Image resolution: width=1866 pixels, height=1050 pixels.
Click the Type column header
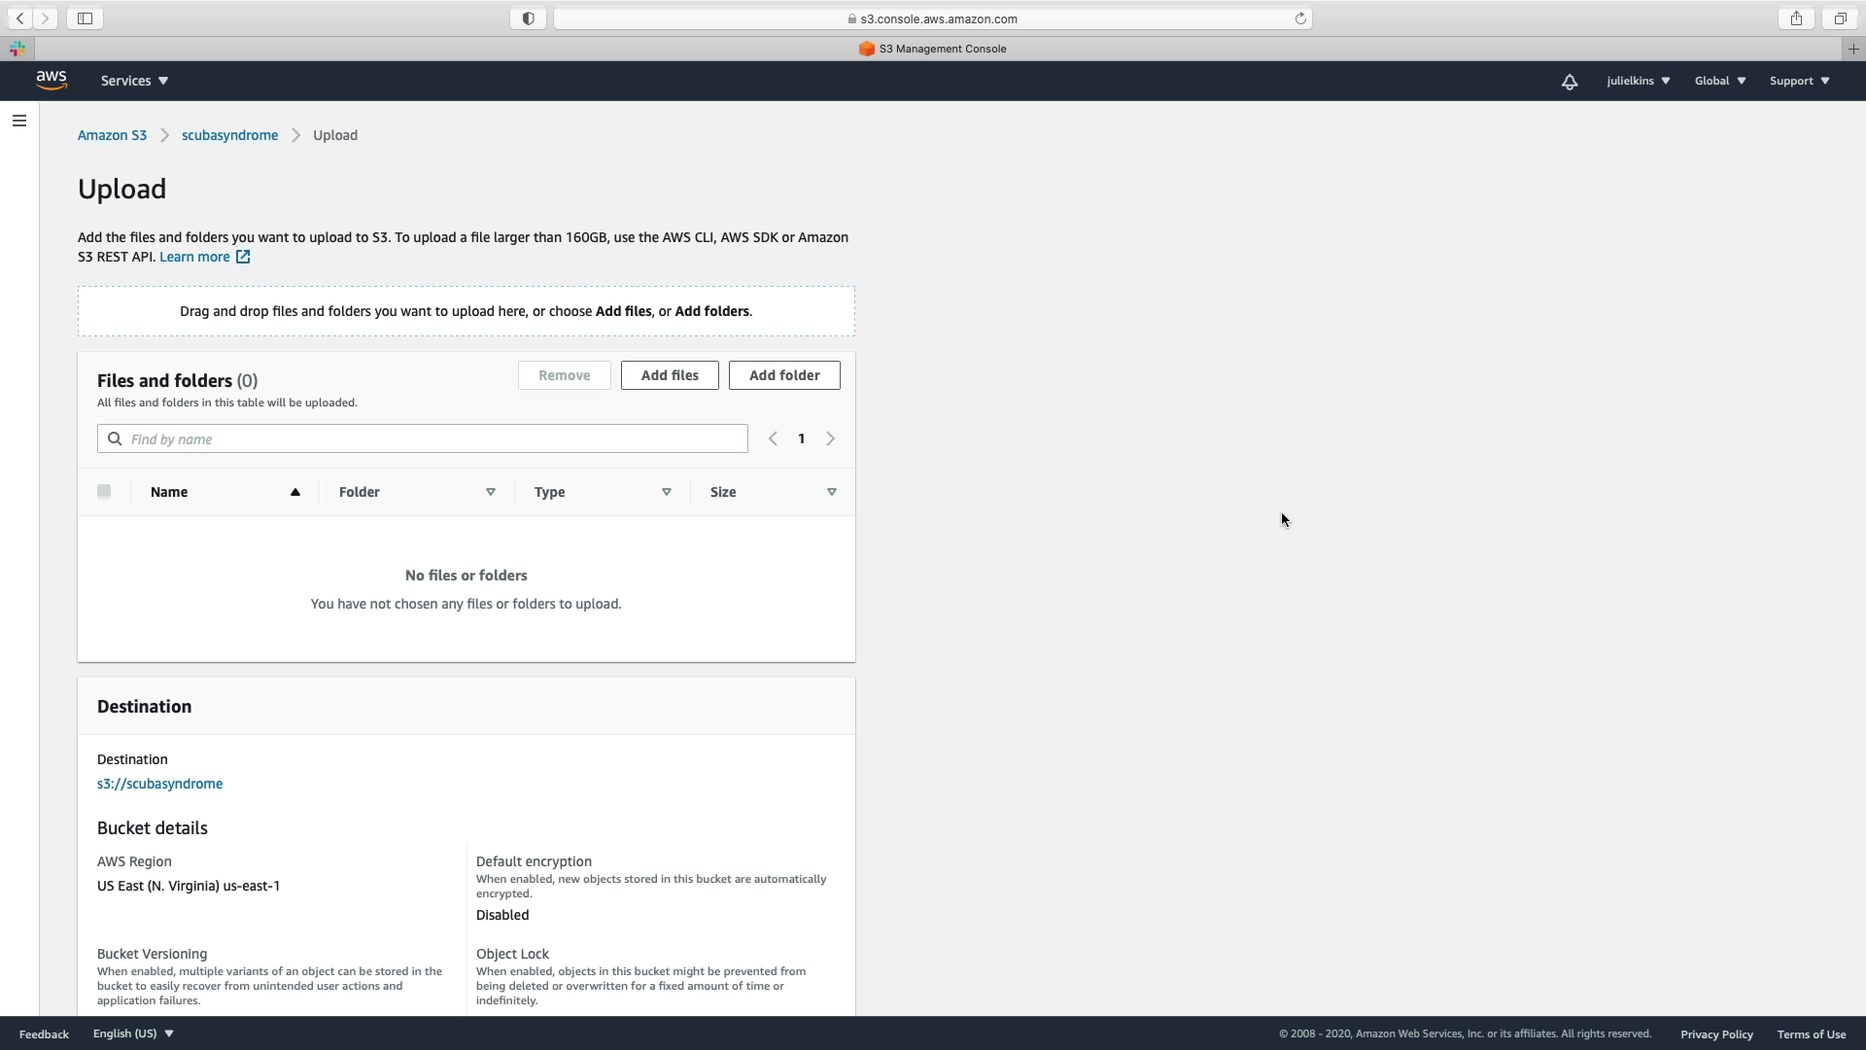[549, 492]
